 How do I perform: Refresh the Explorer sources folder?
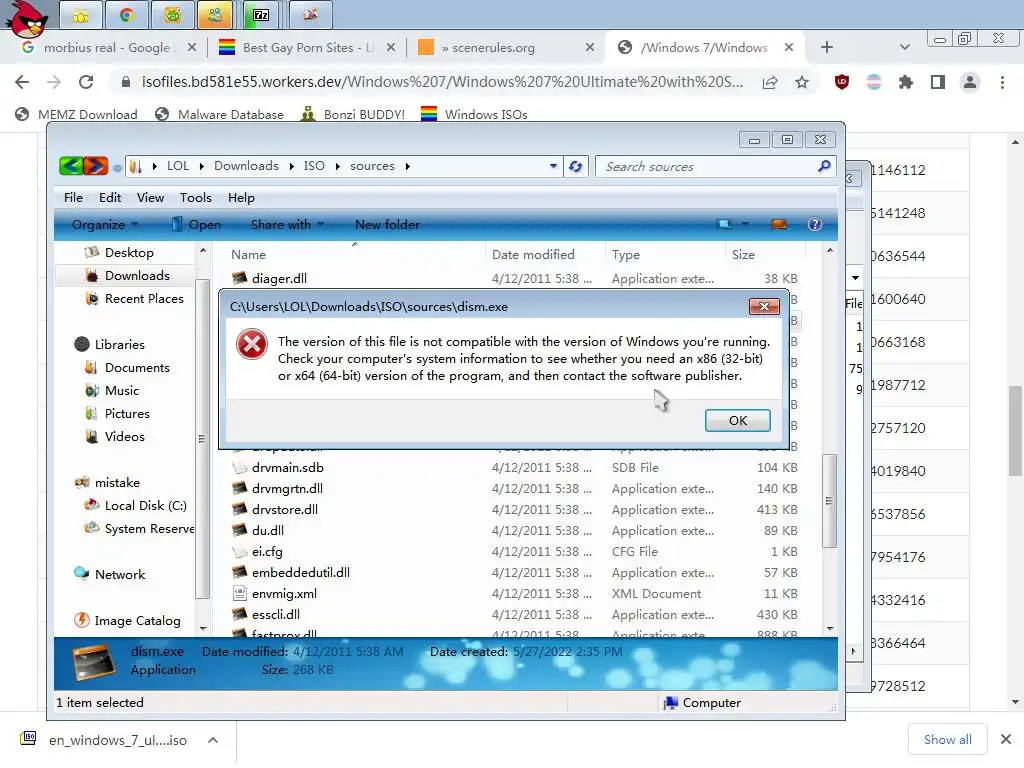click(575, 166)
